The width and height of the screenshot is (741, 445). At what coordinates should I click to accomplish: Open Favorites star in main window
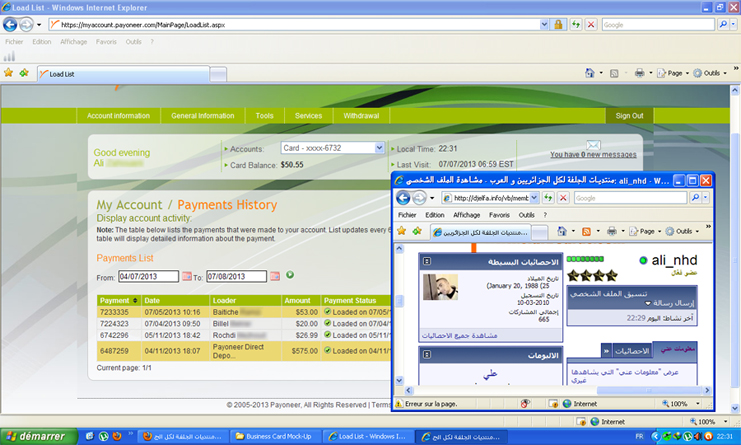point(9,73)
